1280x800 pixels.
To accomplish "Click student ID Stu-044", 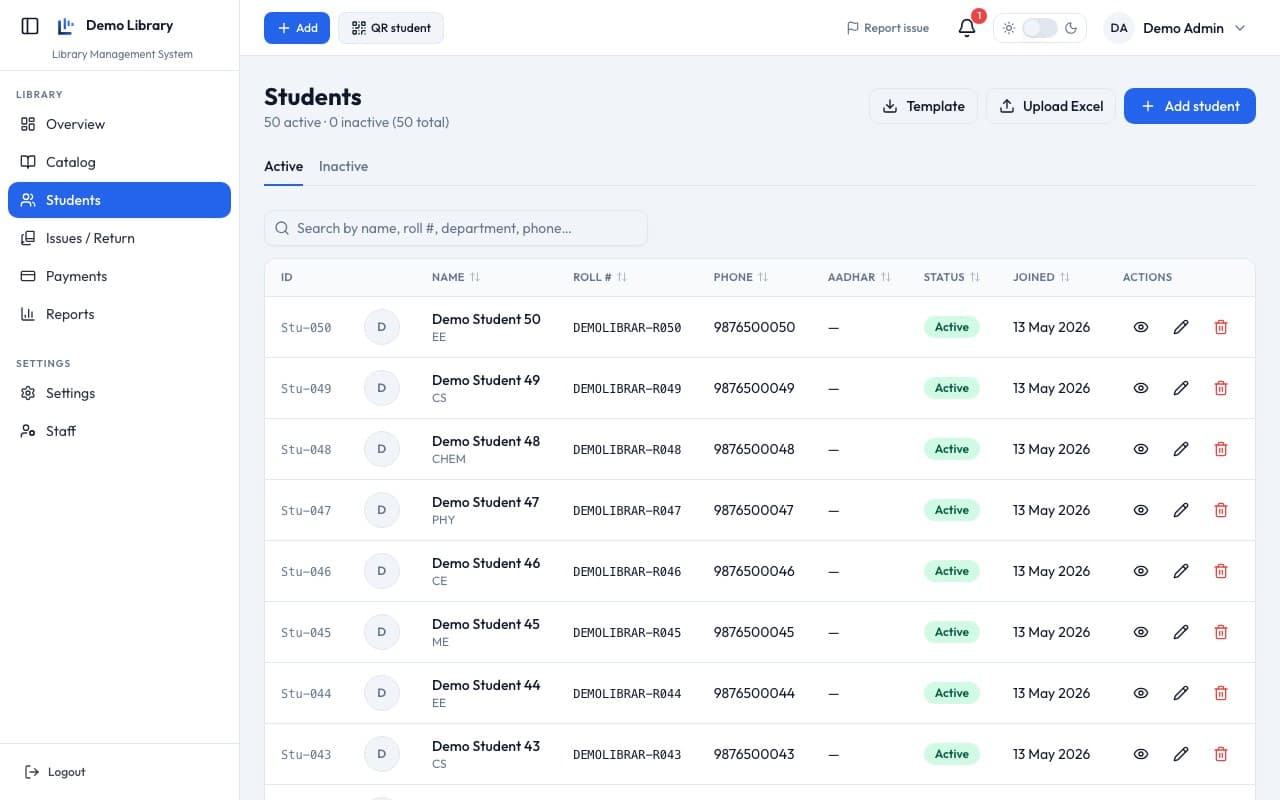I will (306, 693).
